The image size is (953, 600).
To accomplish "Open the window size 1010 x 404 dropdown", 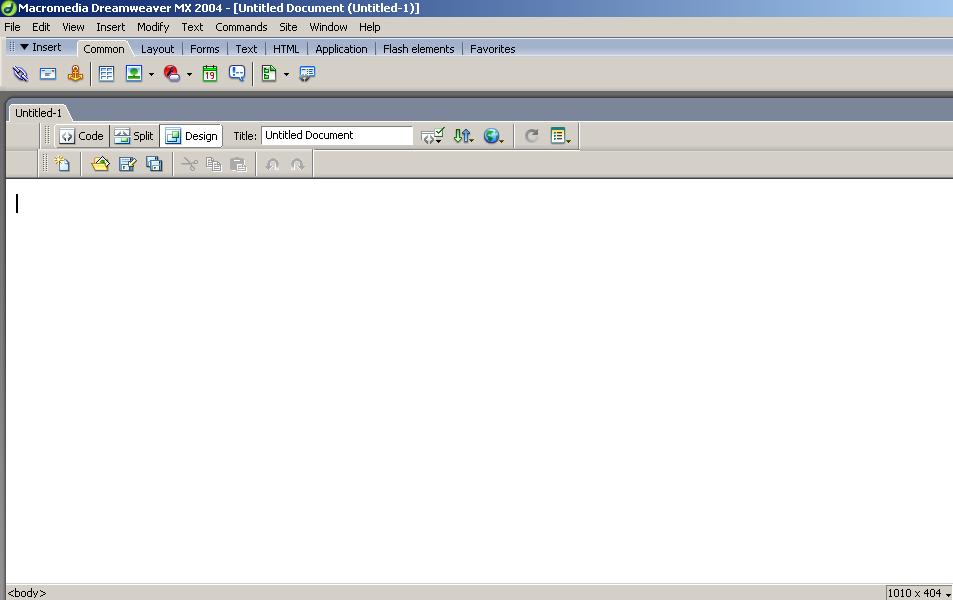I will [x=918, y=593].
